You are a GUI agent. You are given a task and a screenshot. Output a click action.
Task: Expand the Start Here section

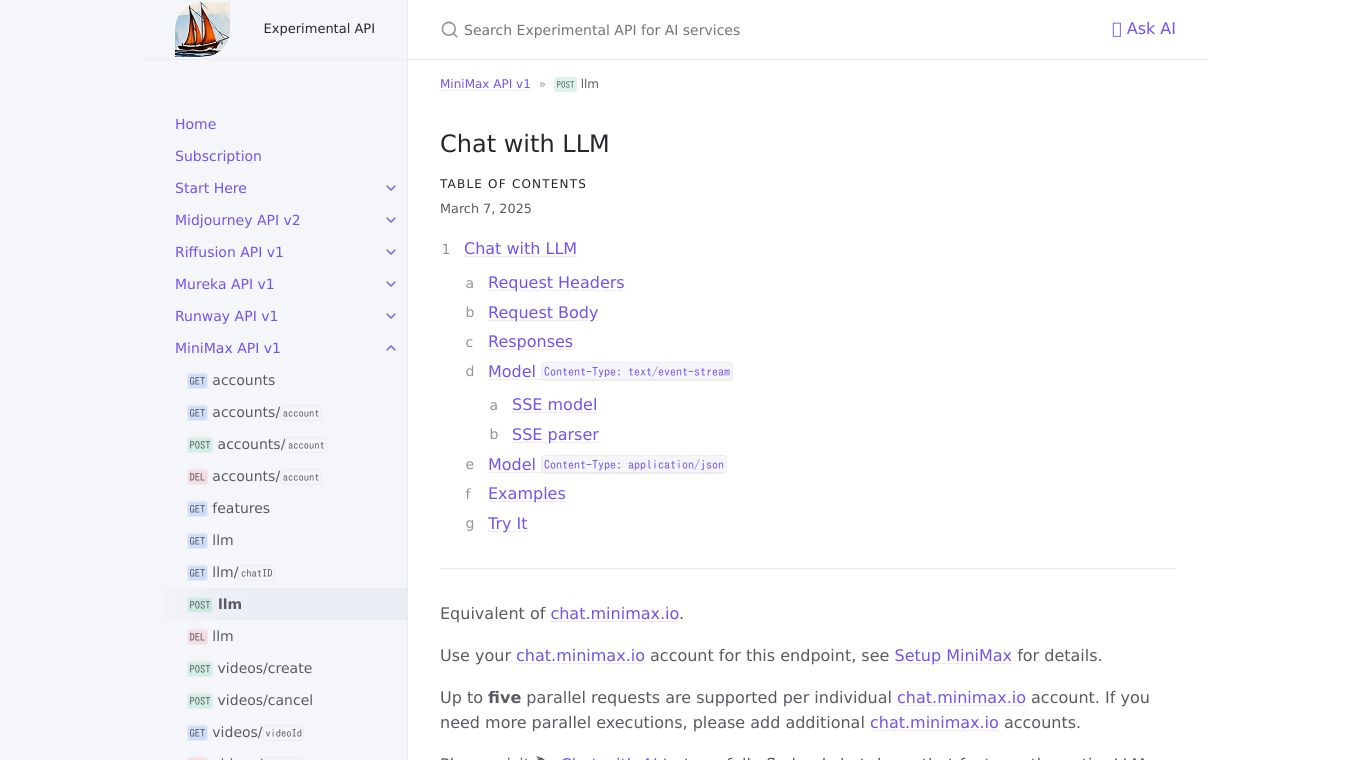pos(391,188)
